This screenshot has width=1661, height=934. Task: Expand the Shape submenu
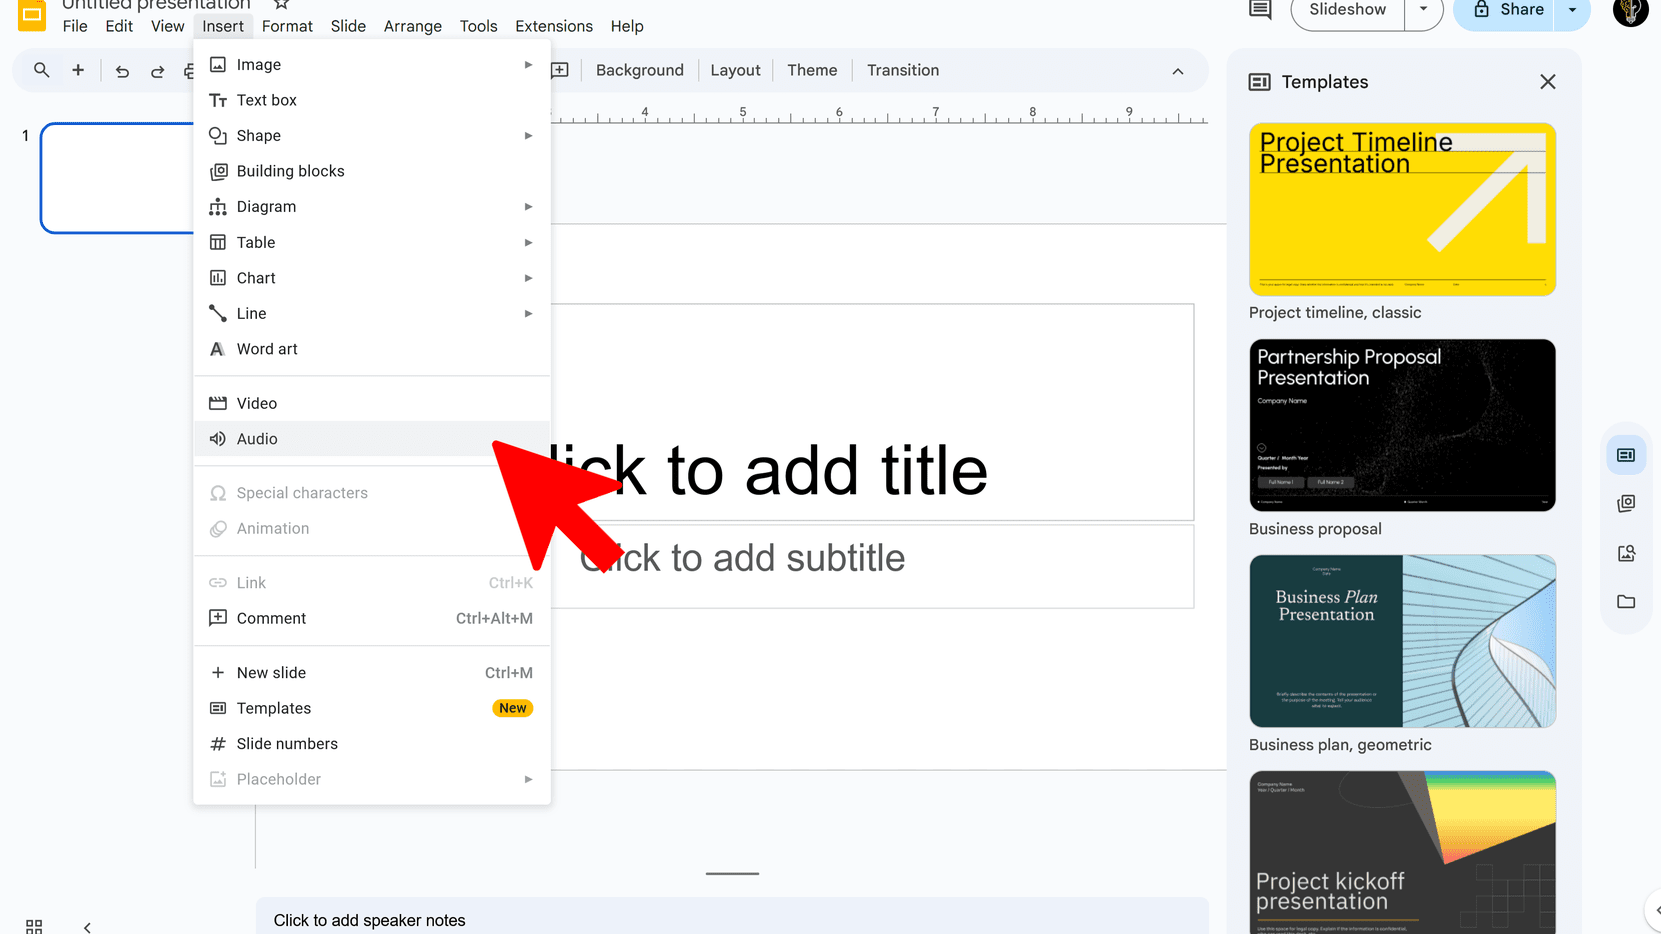(528, 136)
